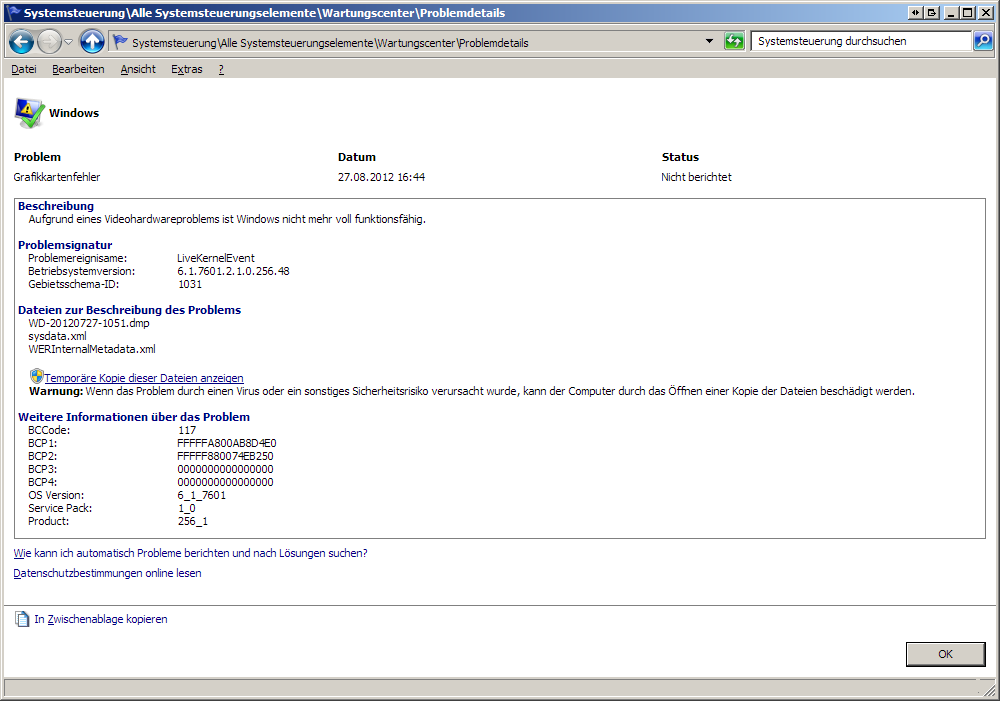Open Datenschutzbestimmungen online lesen link
The width and height of the screenshot is (1000, 701).
pos(107,573)
